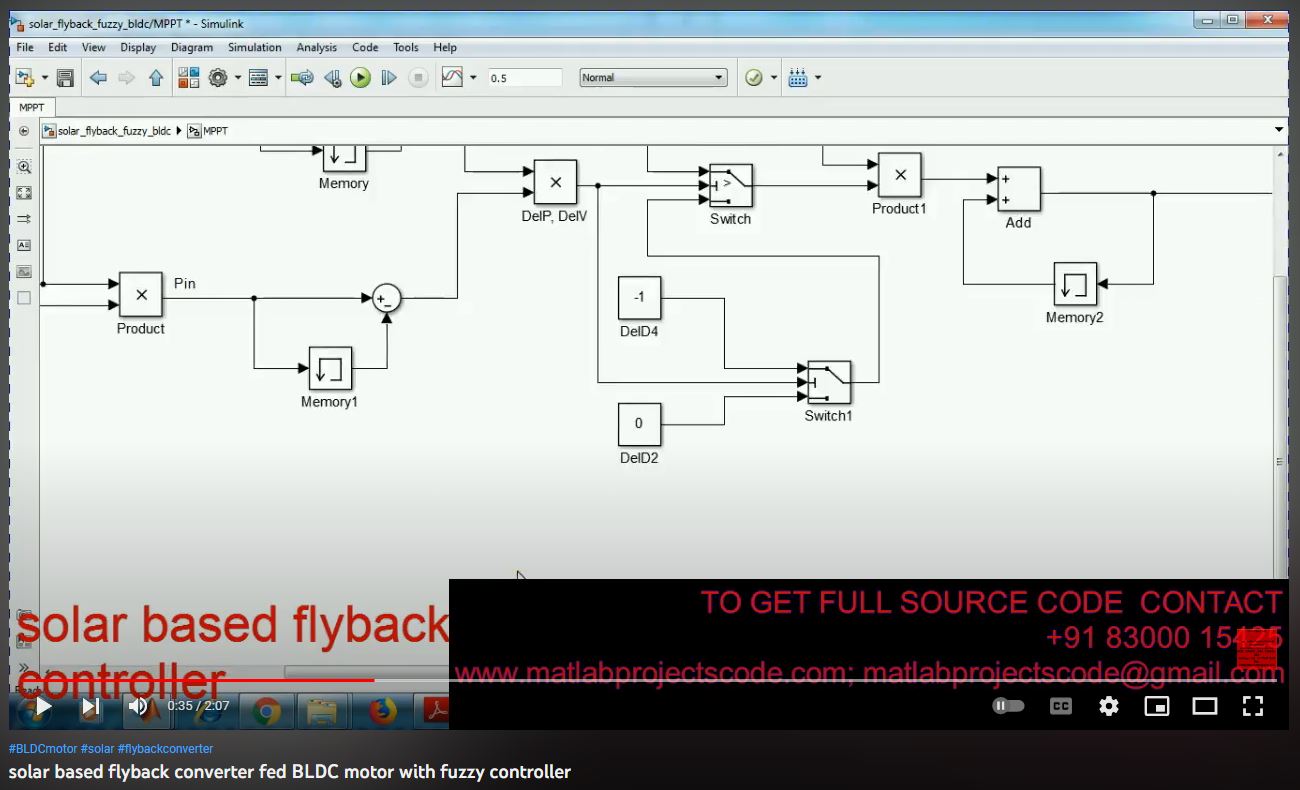Click Fit to View in left palette
Viewport: 1300px width, 790px height.
click(x=24, y=193)
